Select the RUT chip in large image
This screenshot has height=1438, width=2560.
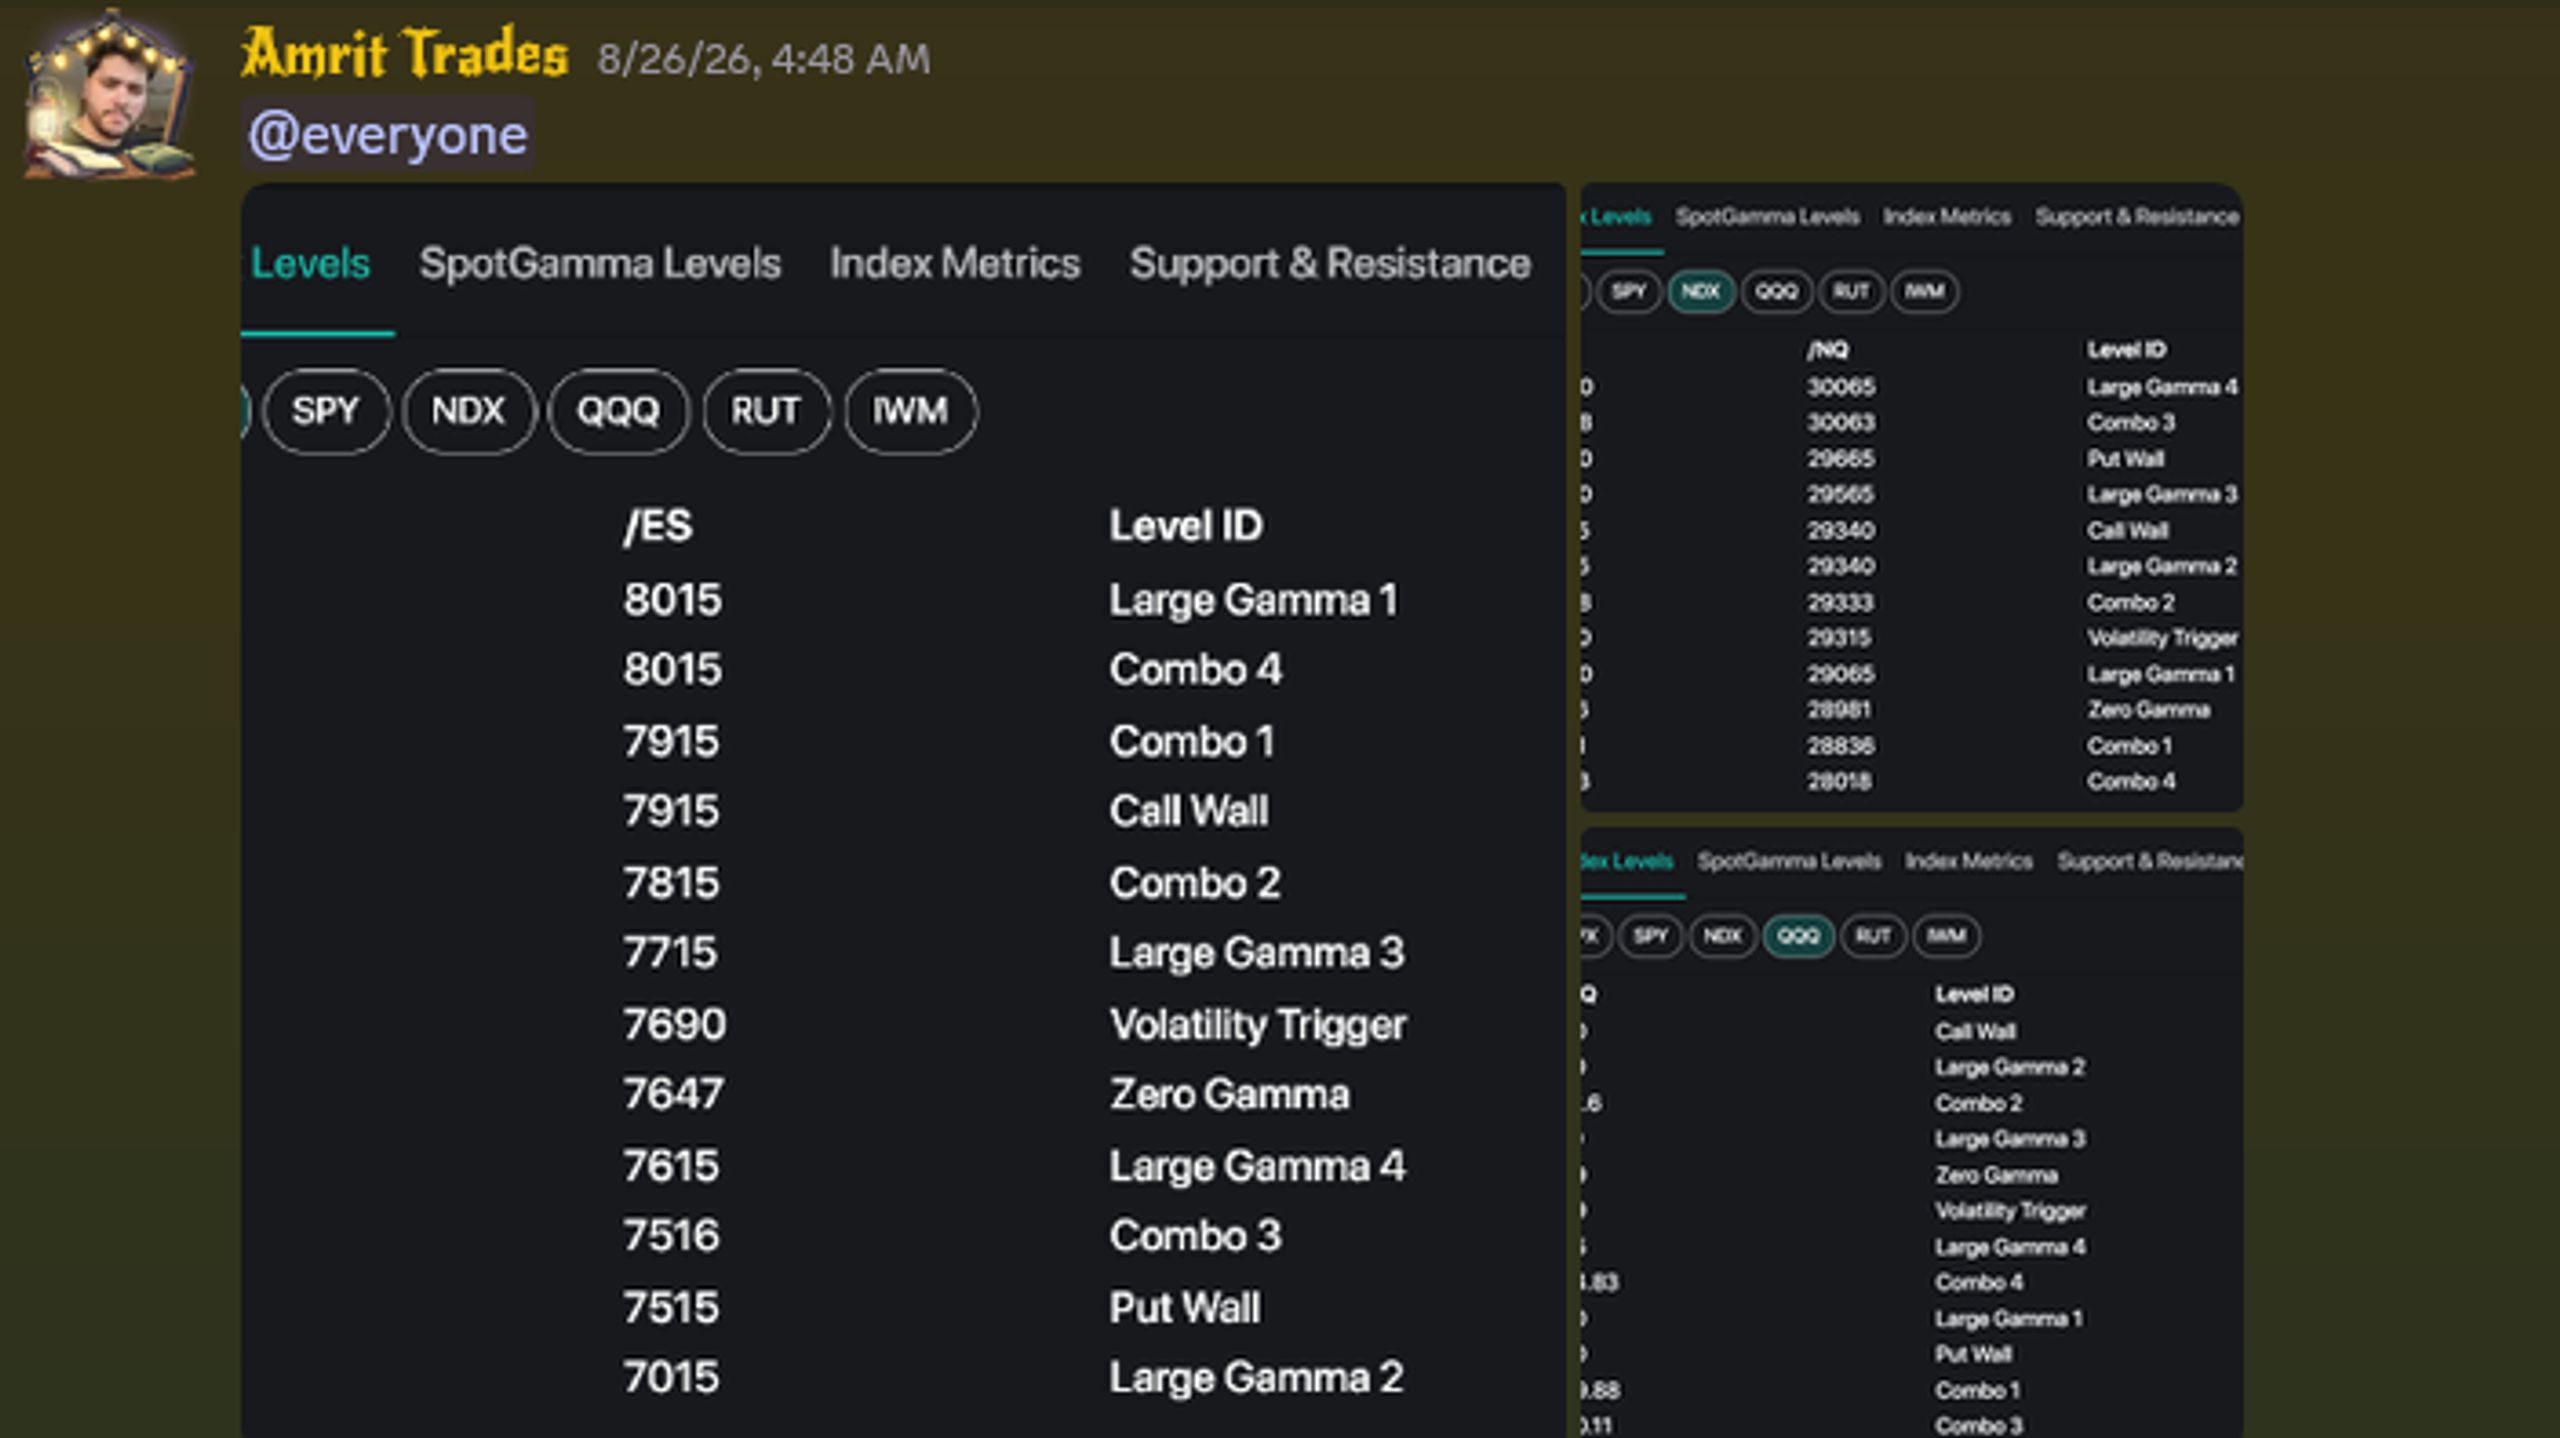point(766,411)
